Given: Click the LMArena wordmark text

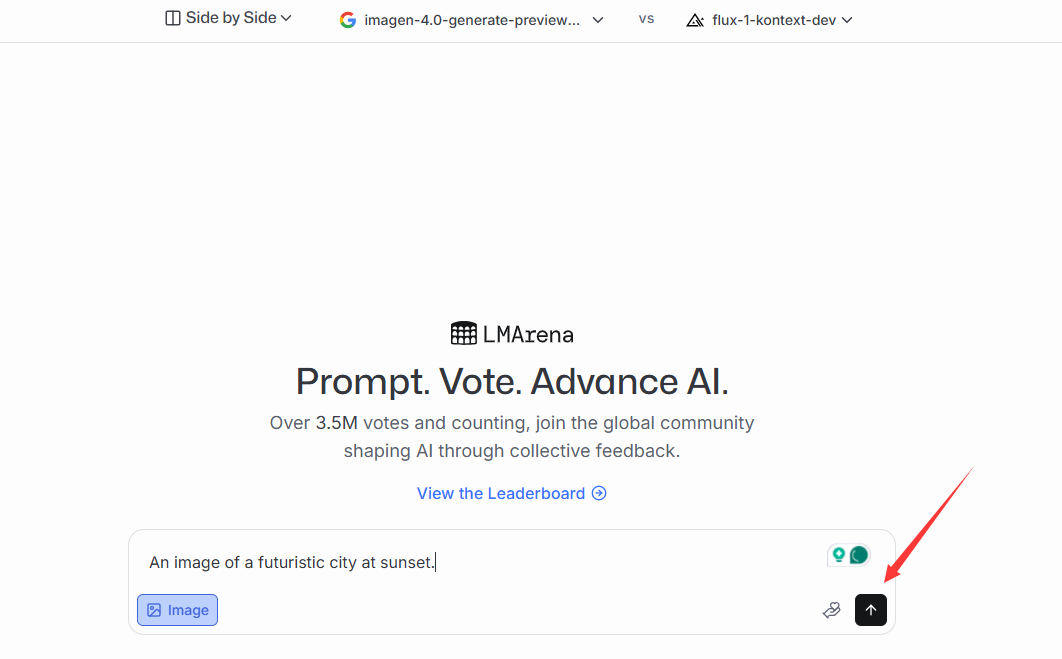Looking at the screenshot, I should 528,334.
